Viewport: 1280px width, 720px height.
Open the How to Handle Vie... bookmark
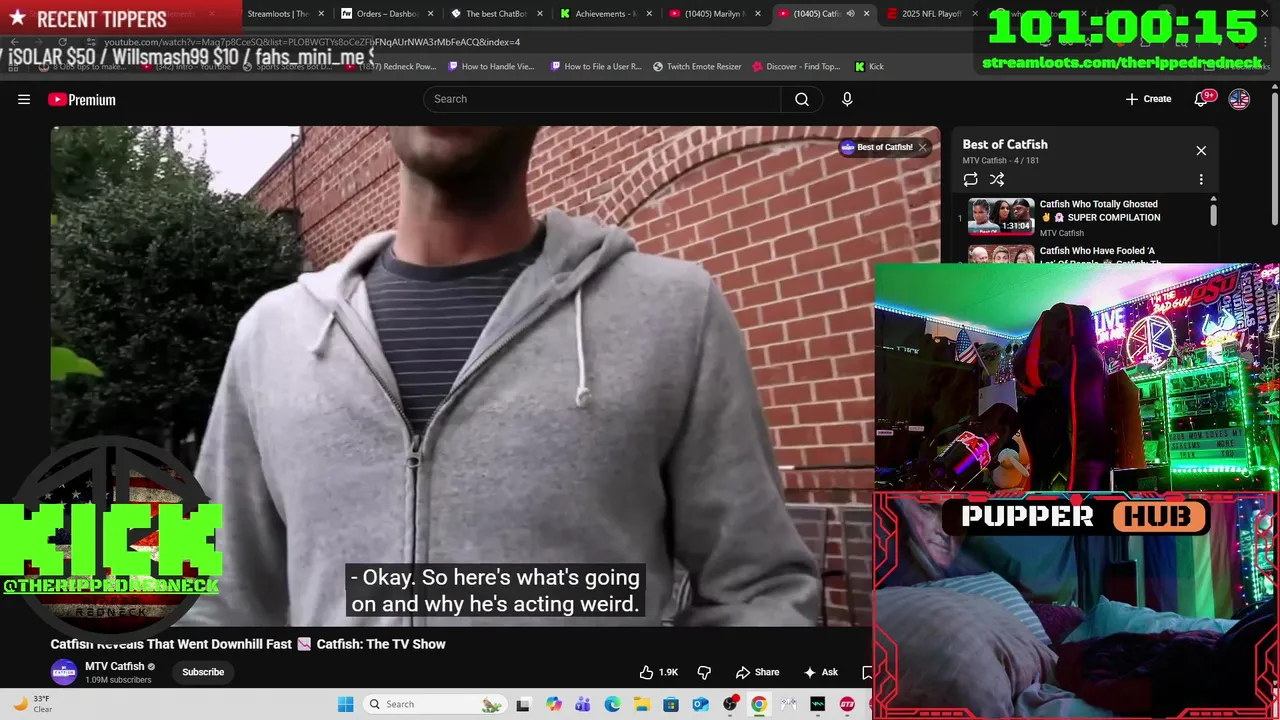[x=491, y=66]
